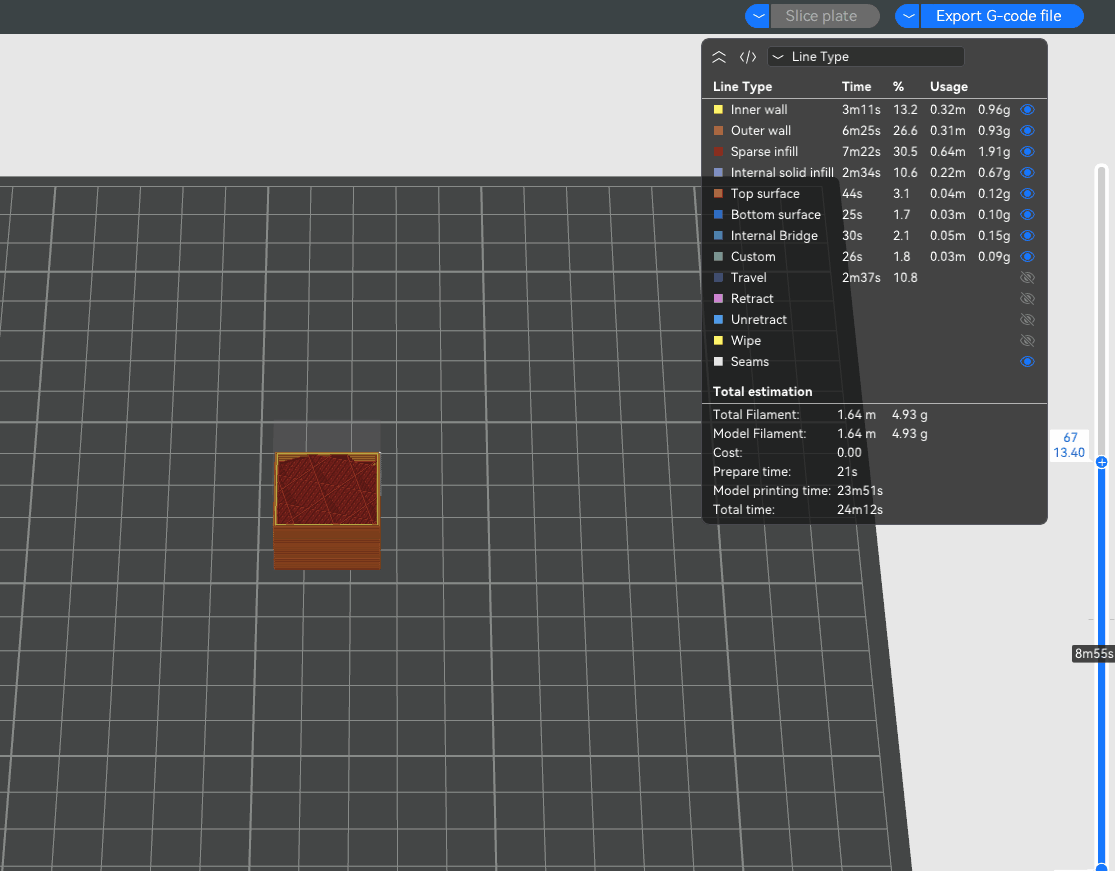Toggle Seams visibility eye icon

(x=1027, y=362)
